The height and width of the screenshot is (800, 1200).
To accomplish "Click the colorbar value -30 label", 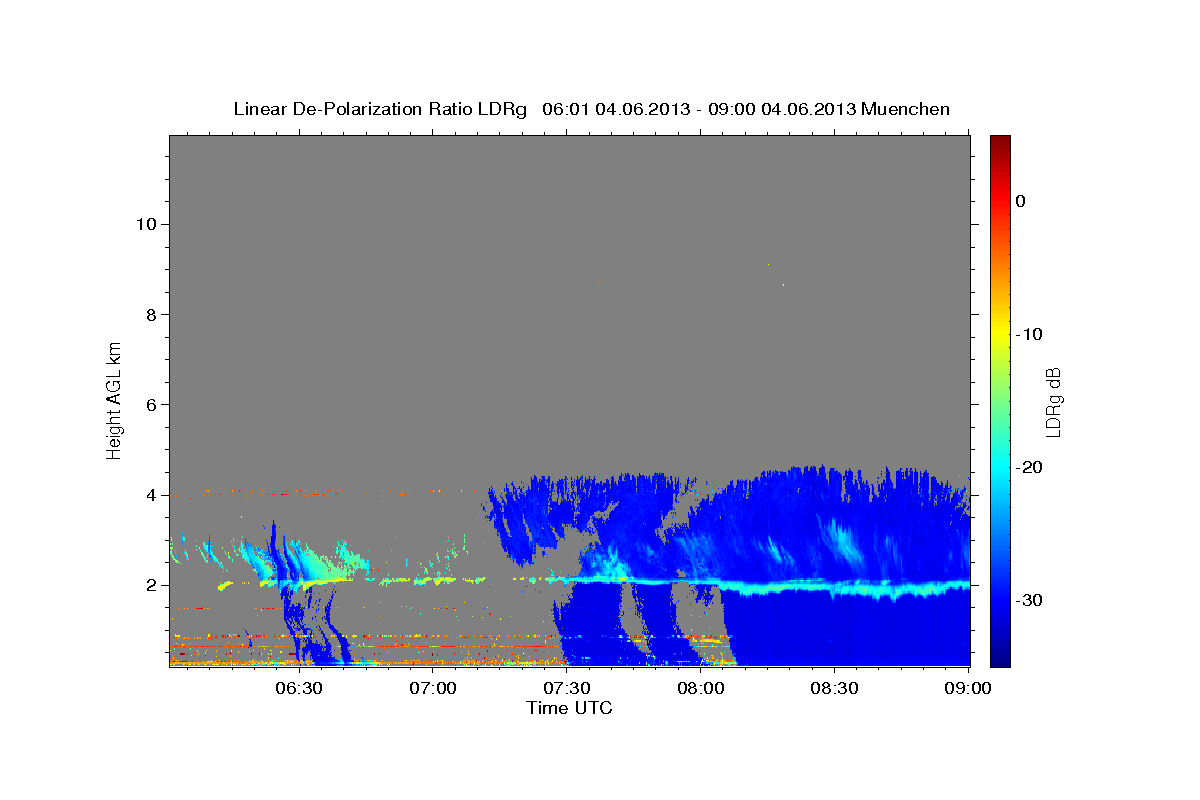I will 1029,600.
